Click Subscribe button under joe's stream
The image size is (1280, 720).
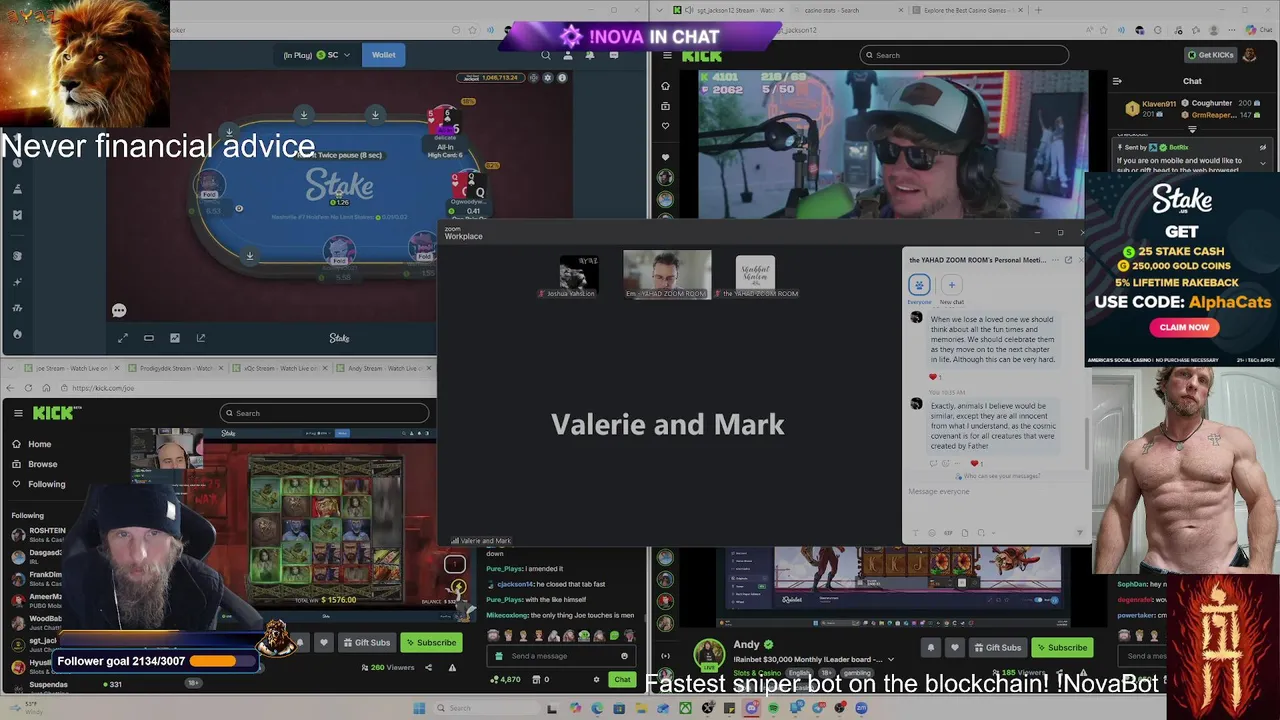430,643
